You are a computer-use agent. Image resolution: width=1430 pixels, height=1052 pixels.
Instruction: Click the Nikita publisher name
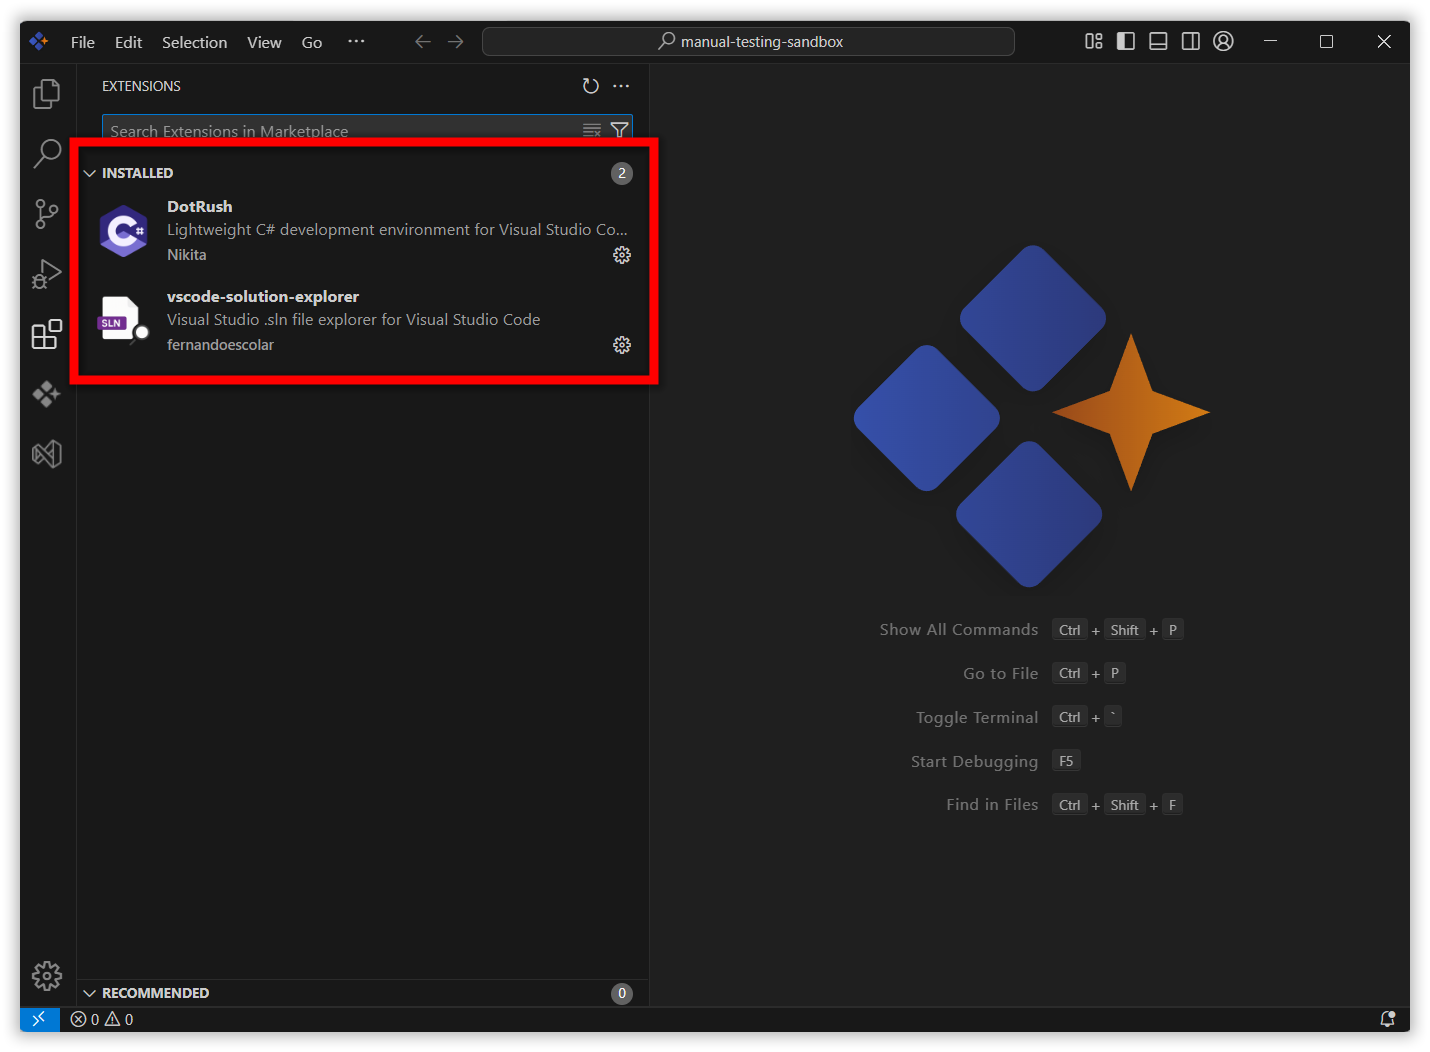click(187, 255)
